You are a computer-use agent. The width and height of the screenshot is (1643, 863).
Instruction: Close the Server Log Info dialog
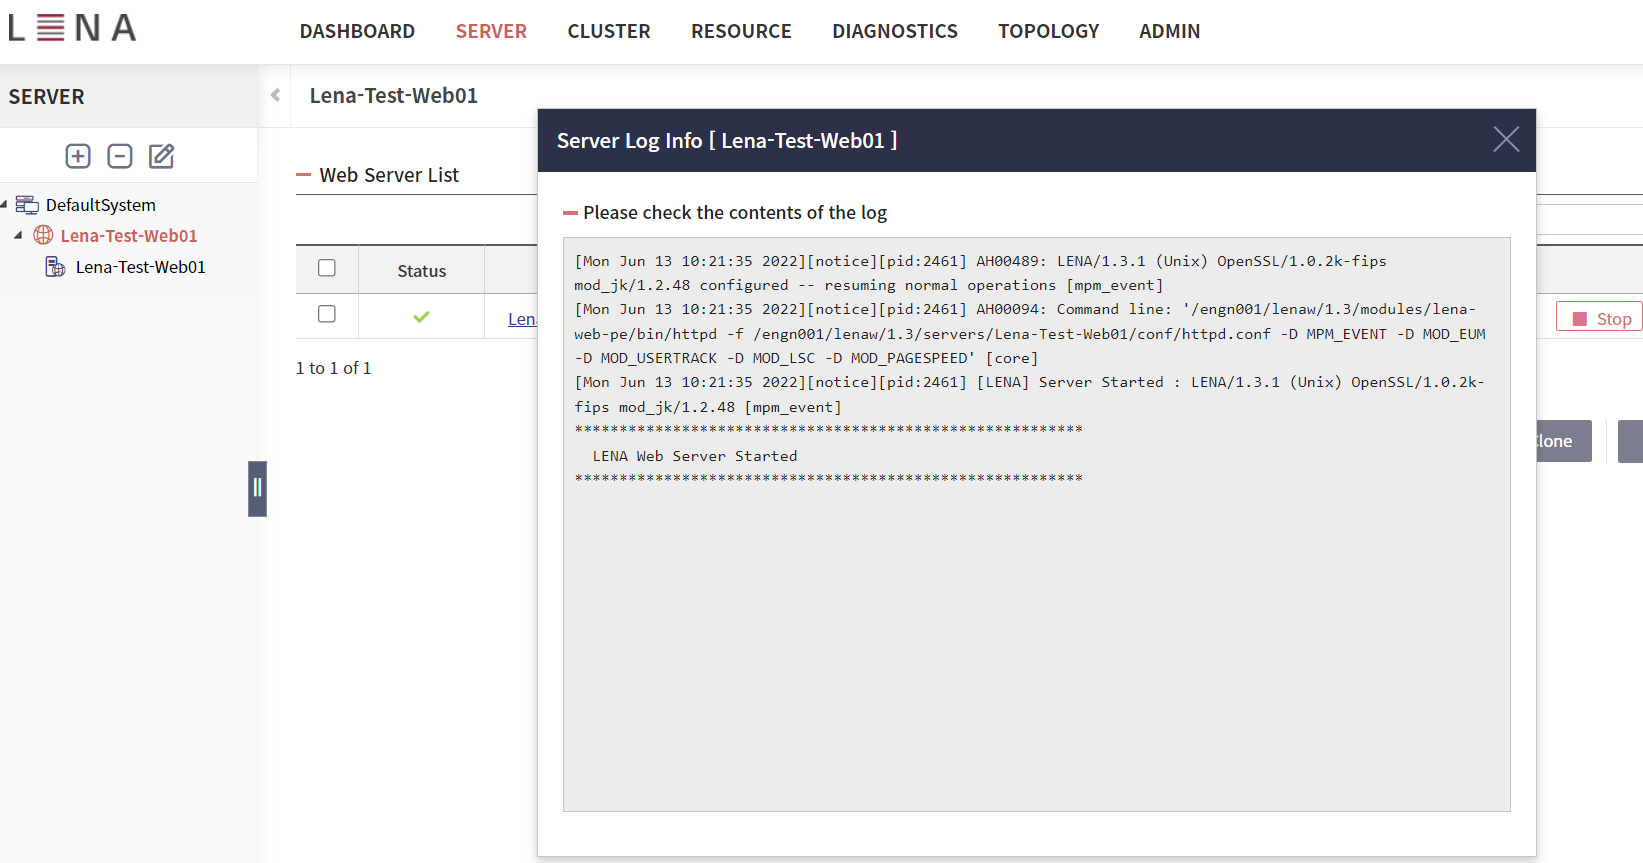[x=1506, y=139]
